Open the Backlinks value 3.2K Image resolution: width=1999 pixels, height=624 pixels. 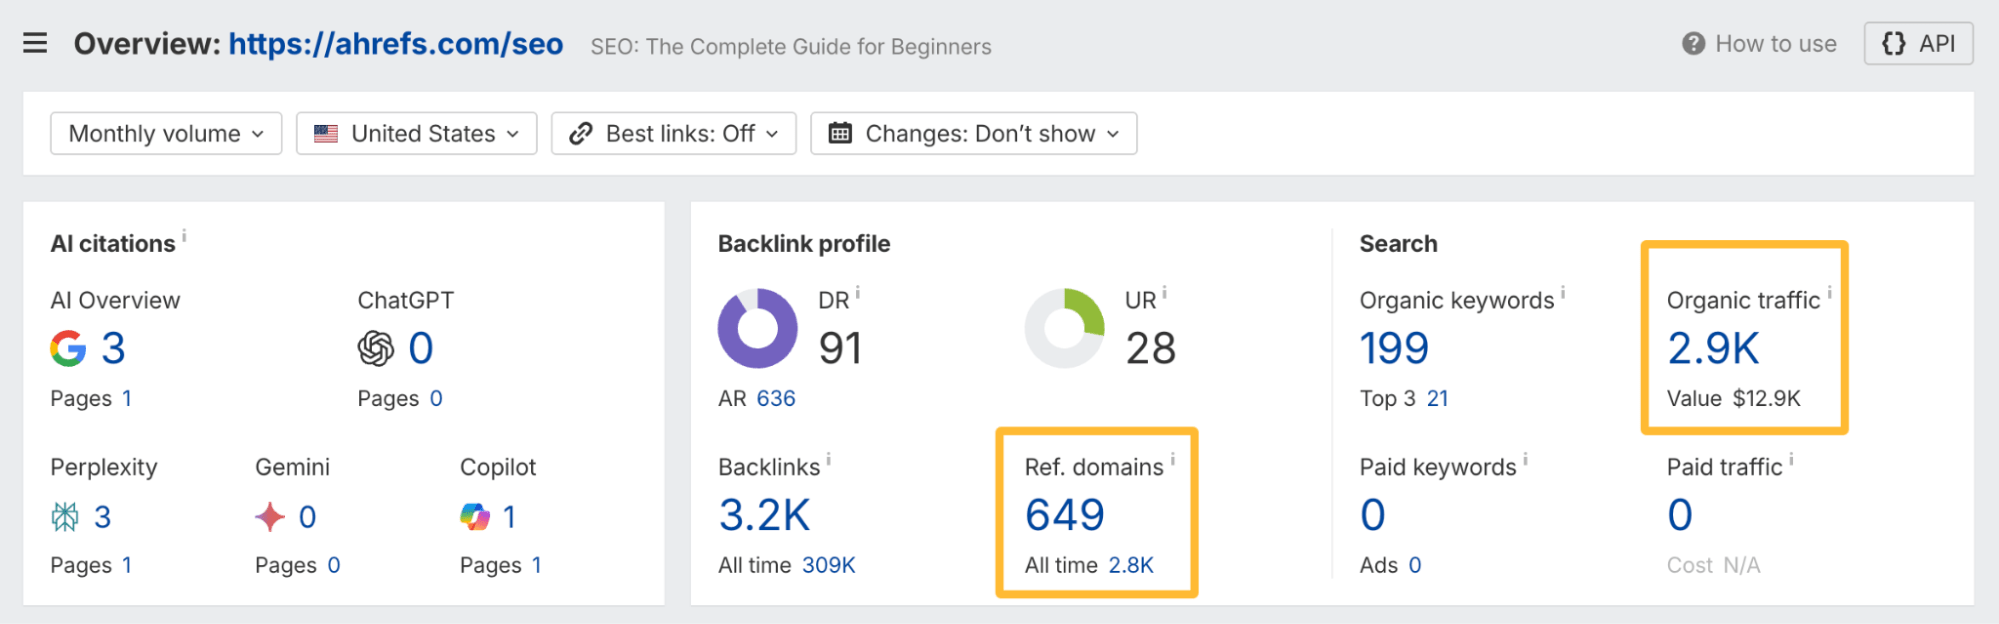tap(764, 515)
